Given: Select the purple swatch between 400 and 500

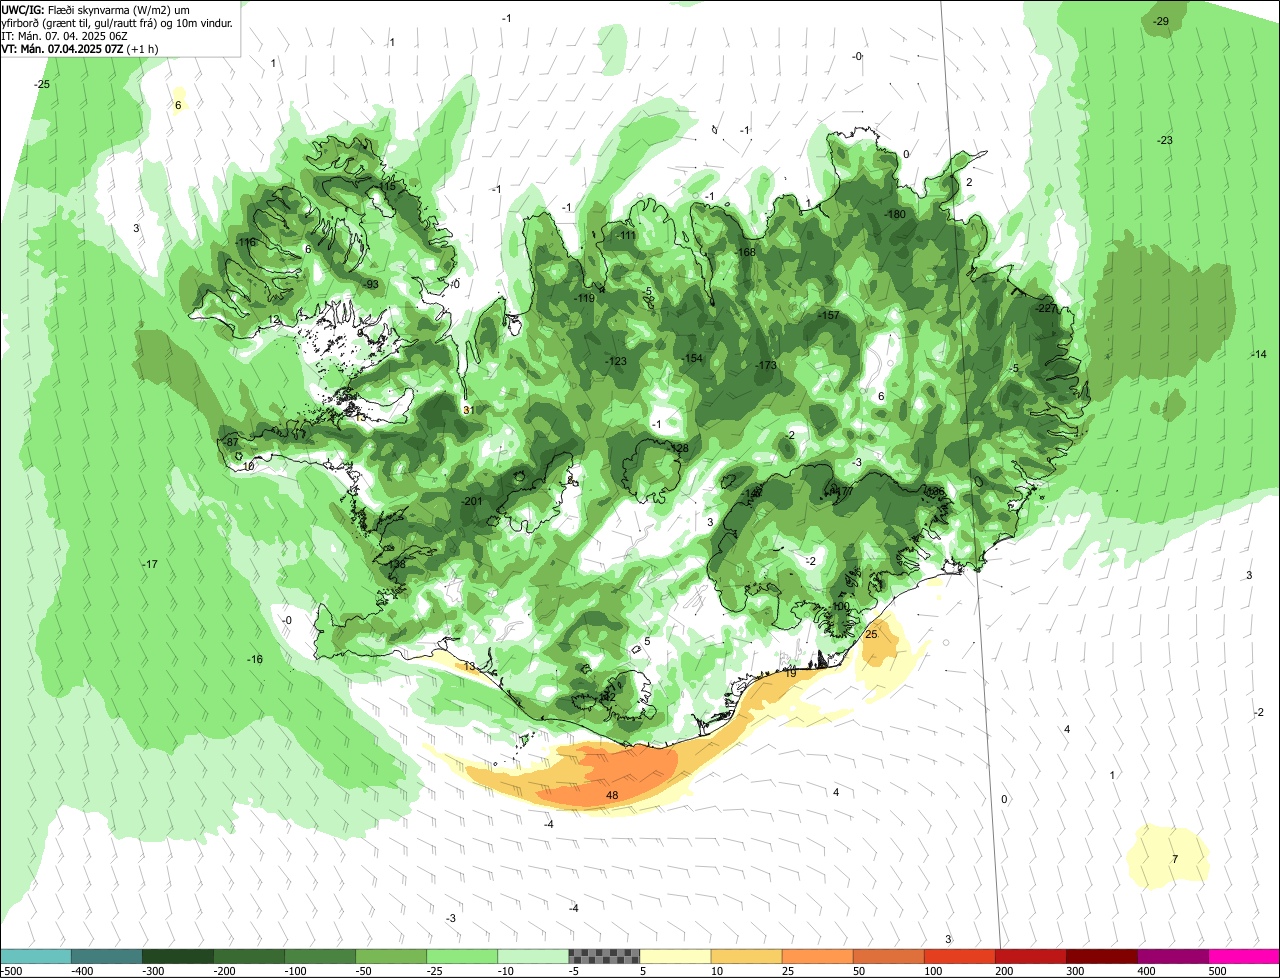Looking at the screenshot, I should point(1172,956).
